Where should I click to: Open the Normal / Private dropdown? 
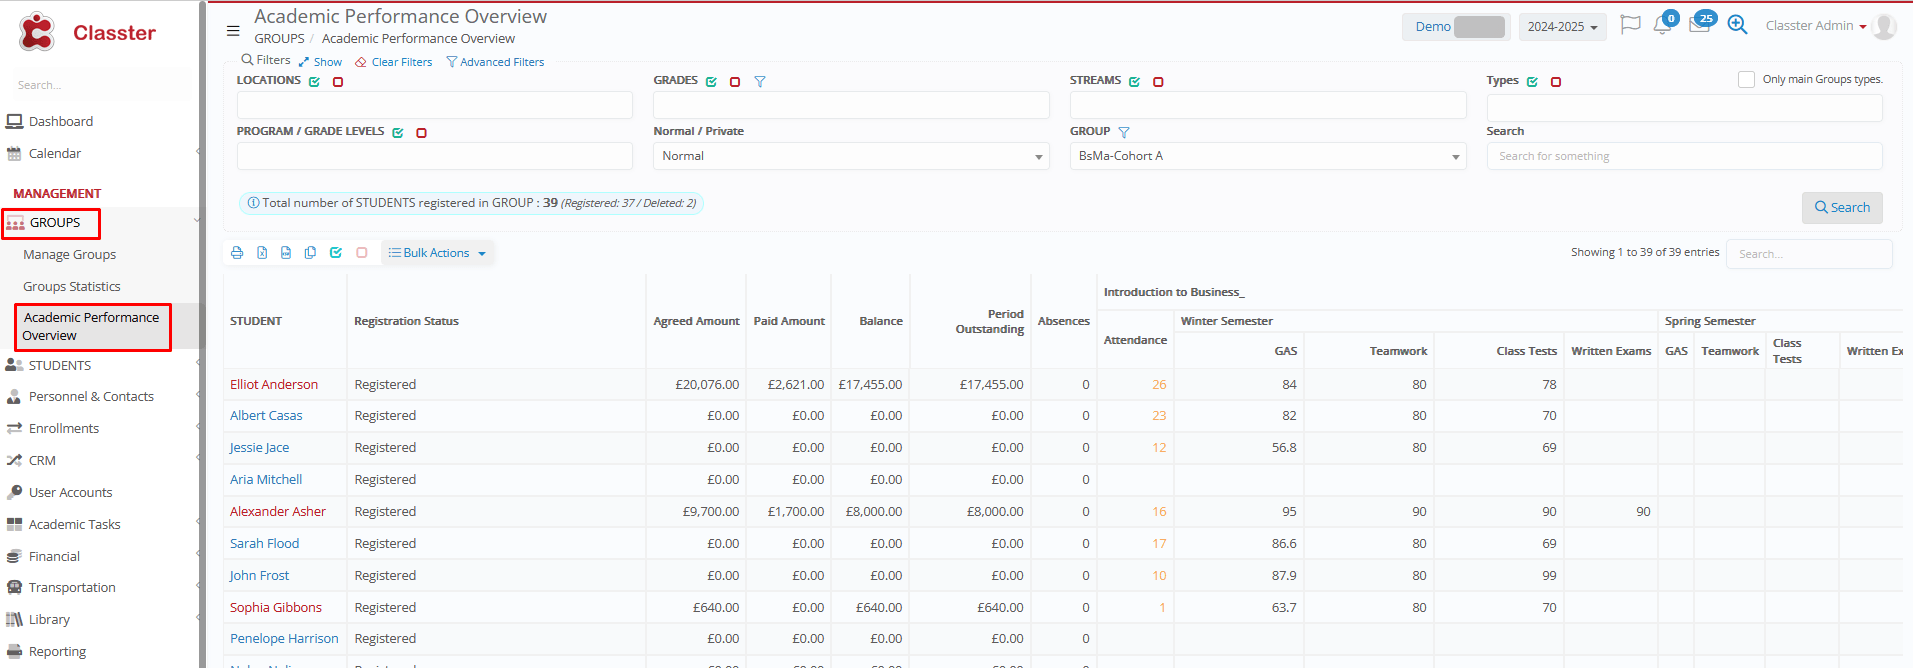[x=850, y=157]
